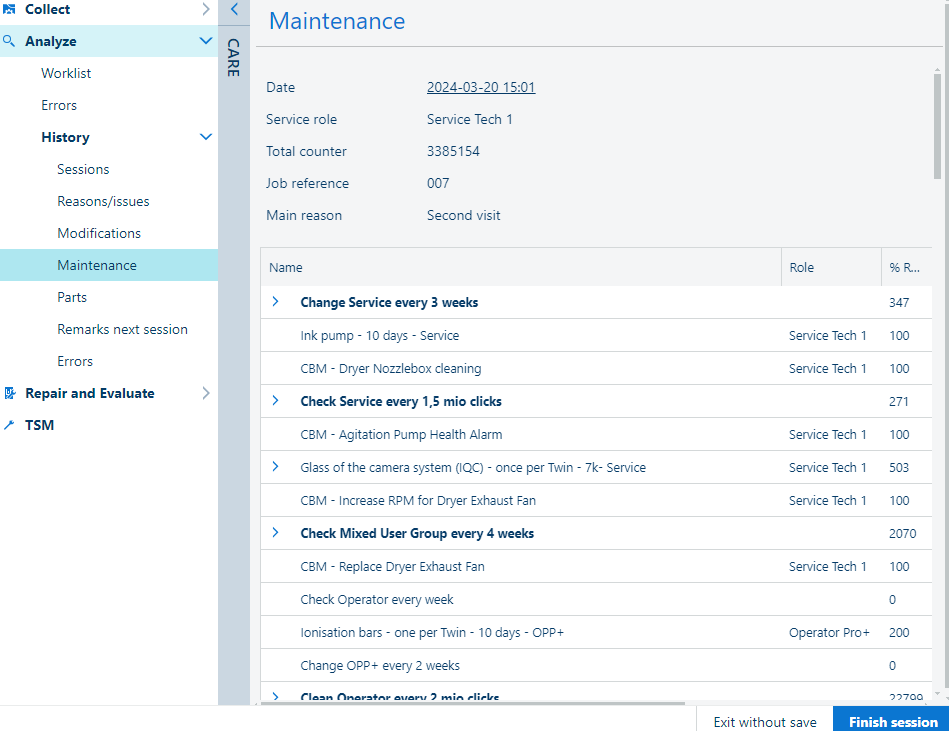This screenshot has width=949, height=731.
Task: Open the date link 2024-03-20 15:01
Action: 481,87
